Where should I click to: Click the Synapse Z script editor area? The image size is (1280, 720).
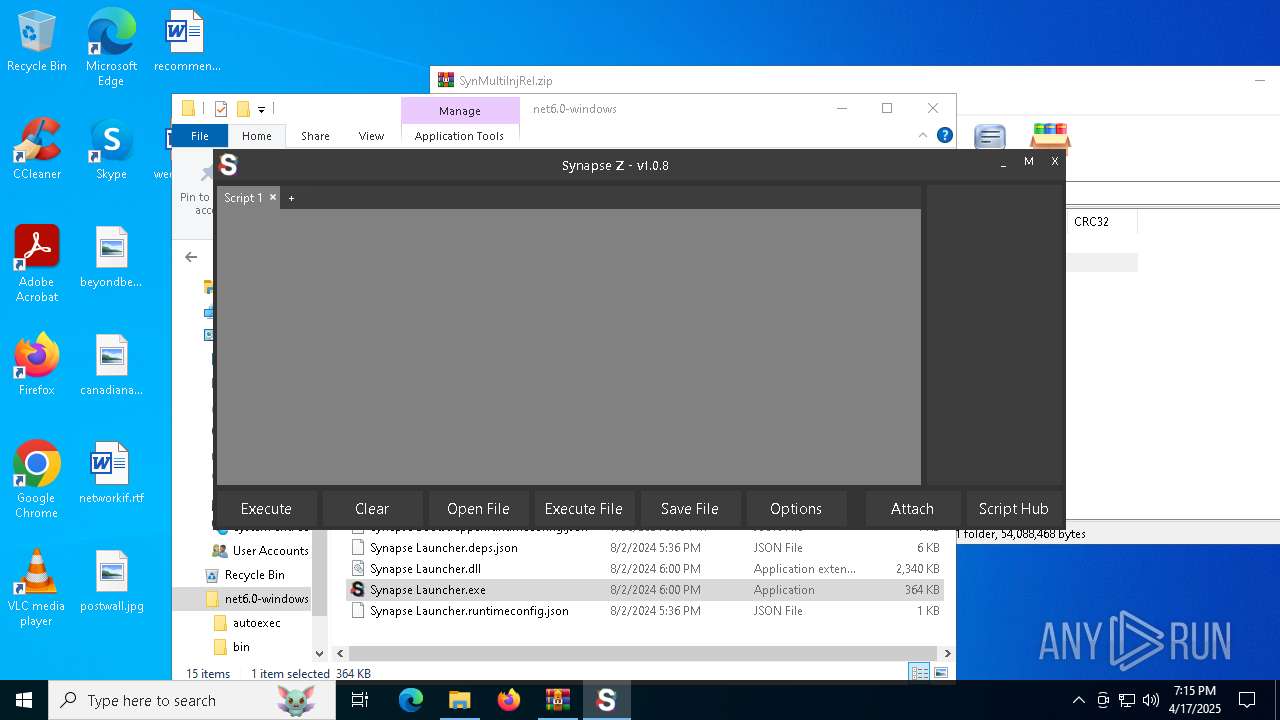569,346
